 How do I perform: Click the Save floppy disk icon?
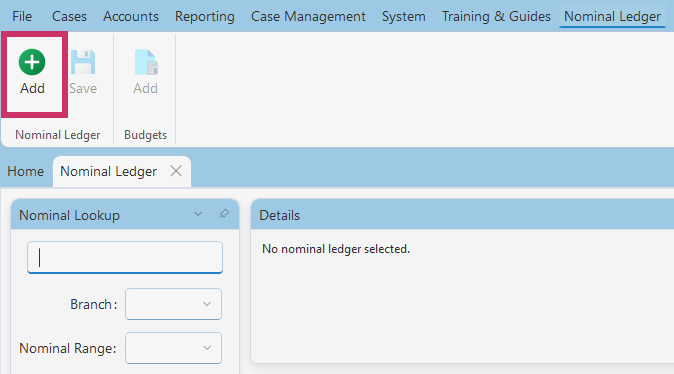[83, 62]
